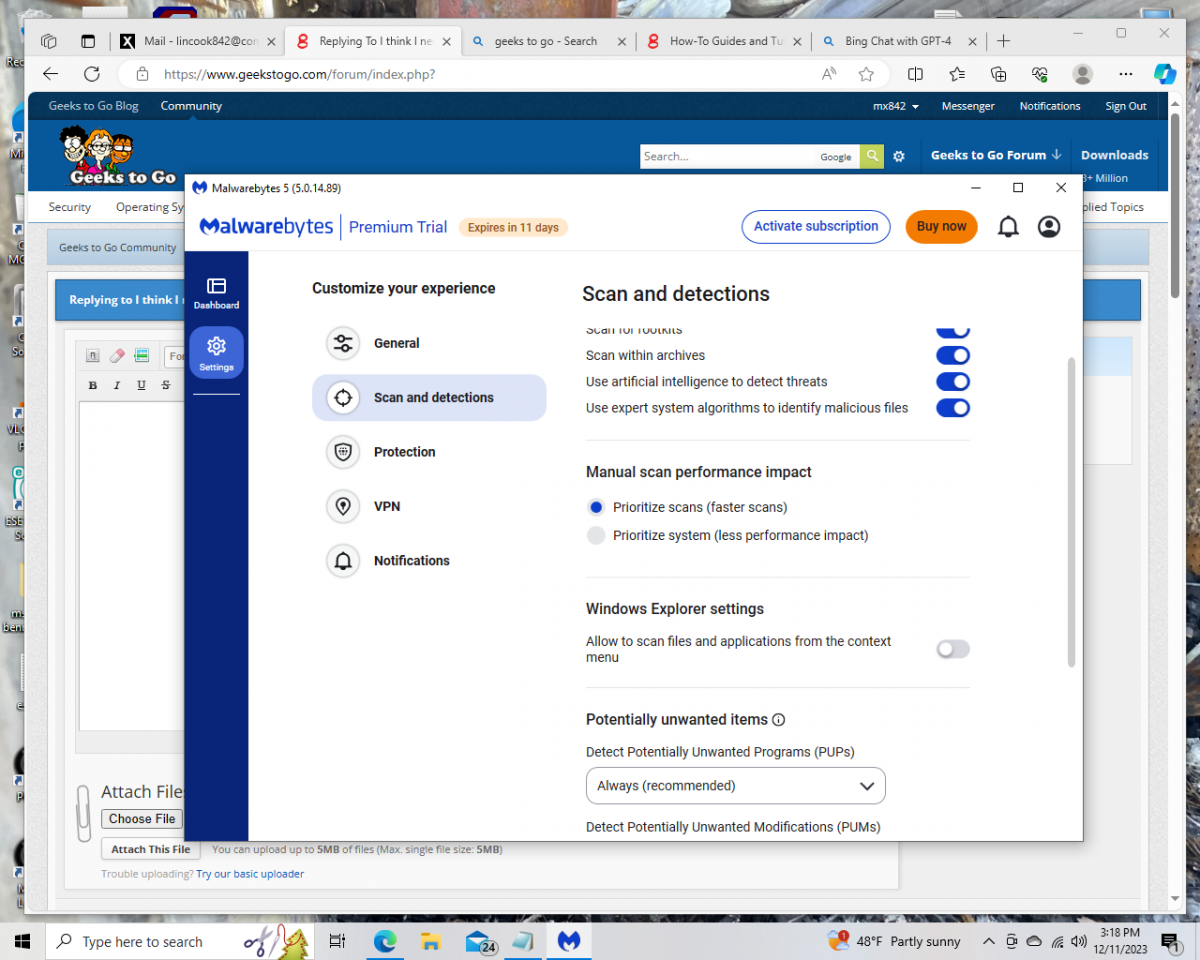Open Geeks to Go Blog link
Screen dimensions: 1200x960
[94, 106]
